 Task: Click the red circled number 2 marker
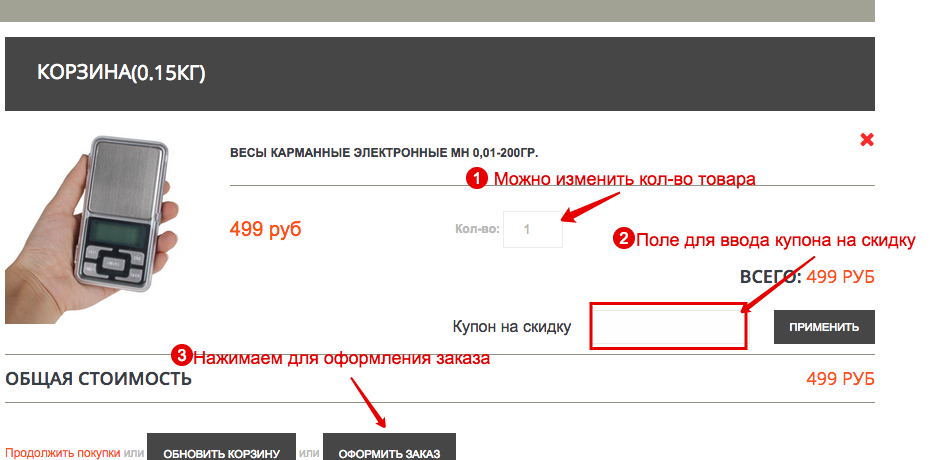click(623, 239)
